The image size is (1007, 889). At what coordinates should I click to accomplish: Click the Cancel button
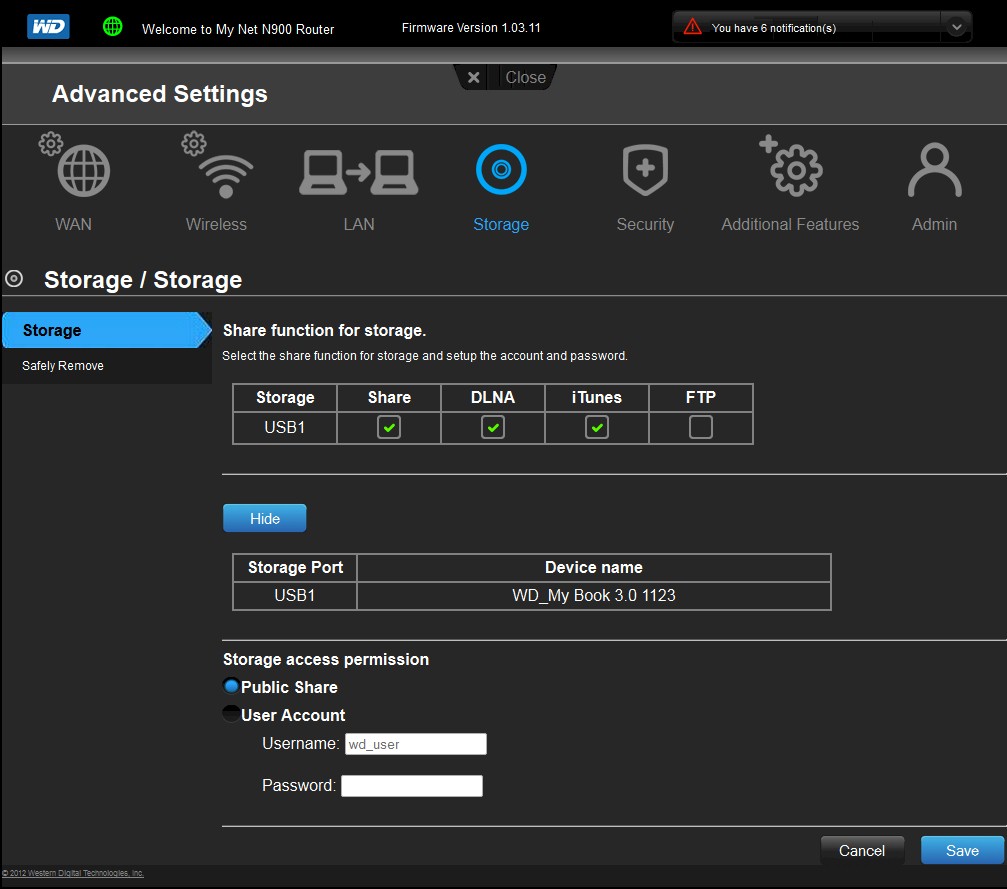click(862, 850)
